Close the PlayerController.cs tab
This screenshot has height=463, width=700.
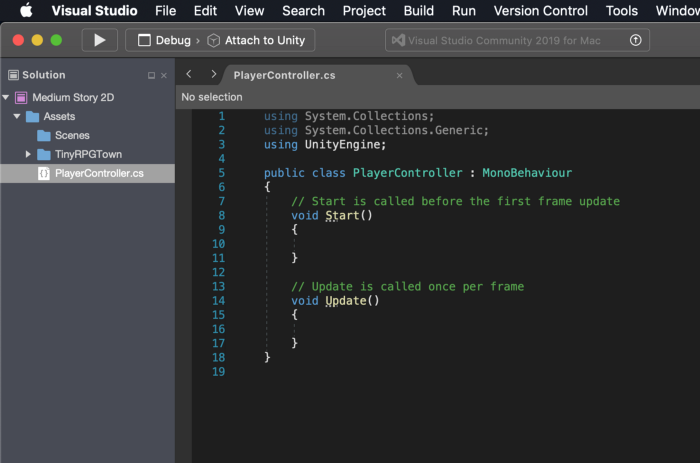point(400,75)
